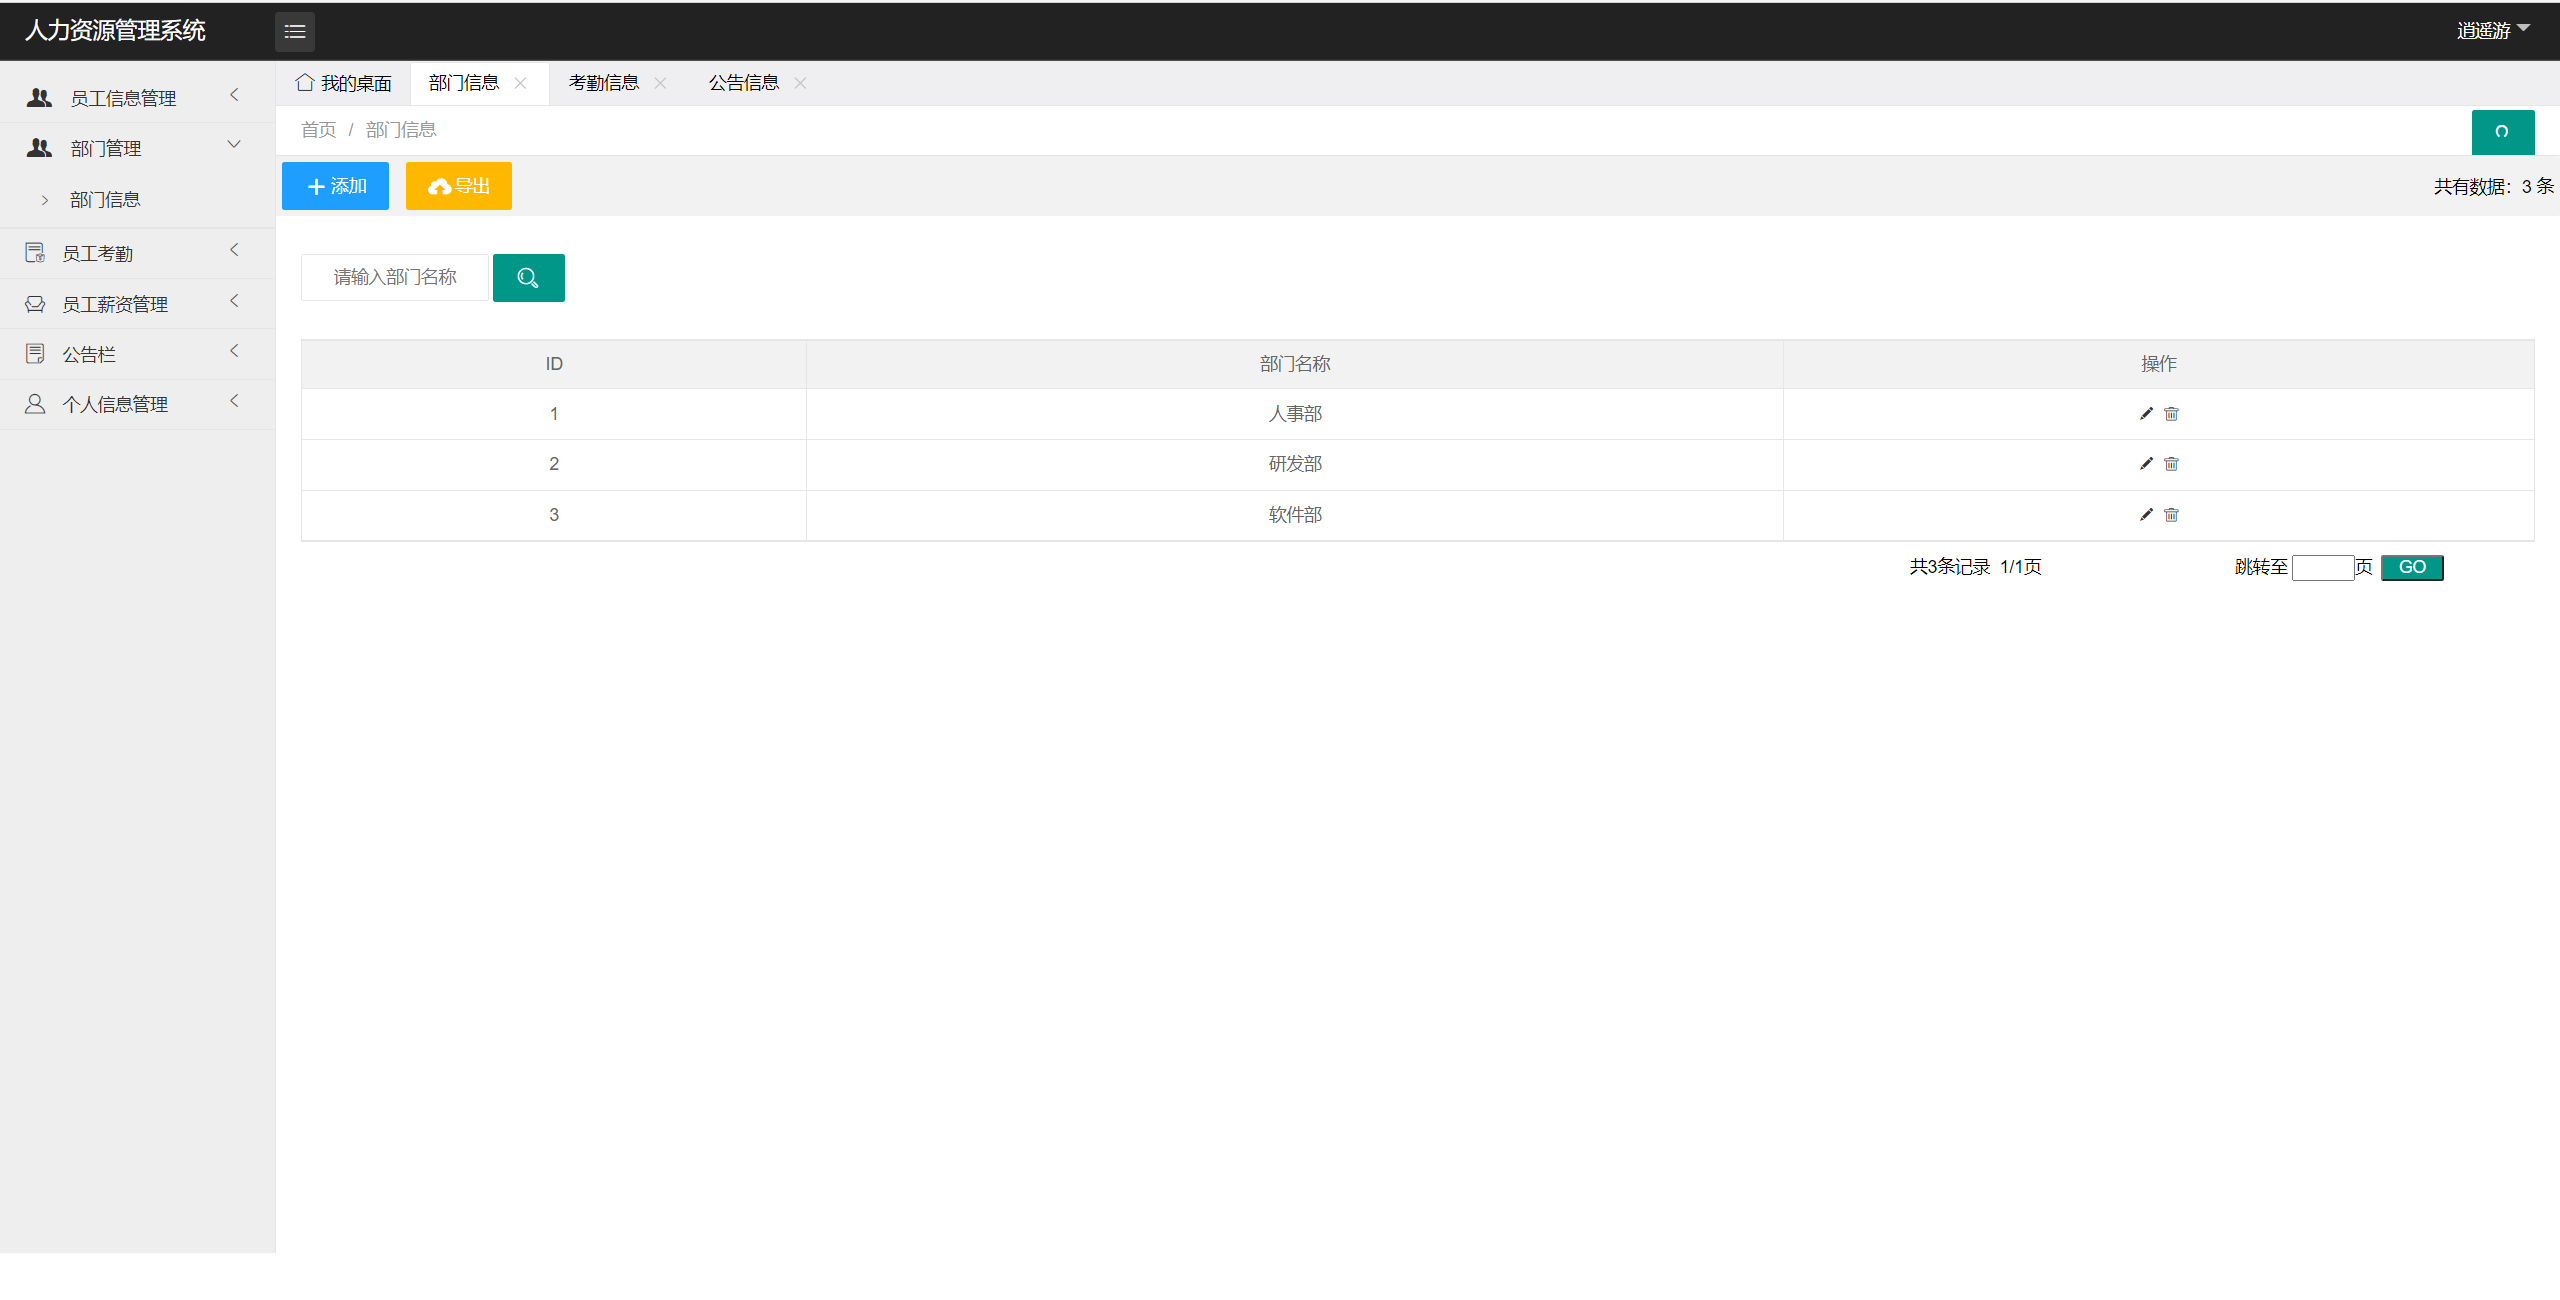Click the green refresh icon button
Image resolution: width=2560 pixels, height=1300 pixels.
coord(2502,132)
